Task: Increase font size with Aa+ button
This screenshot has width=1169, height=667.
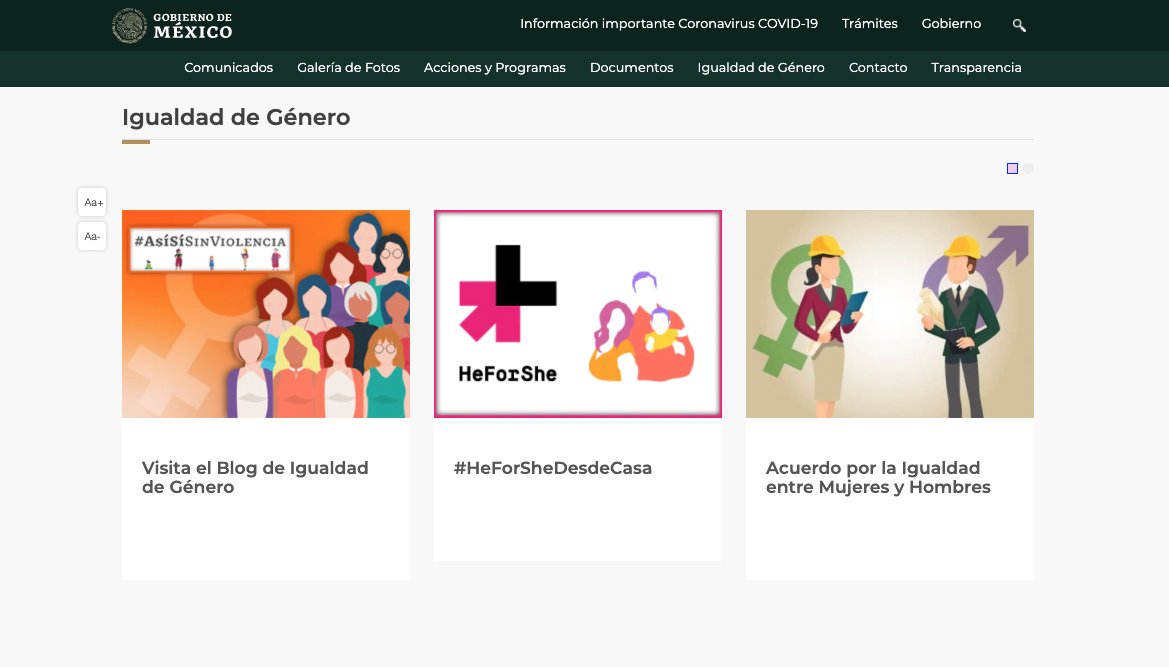Action: click(x=92, y=202)
